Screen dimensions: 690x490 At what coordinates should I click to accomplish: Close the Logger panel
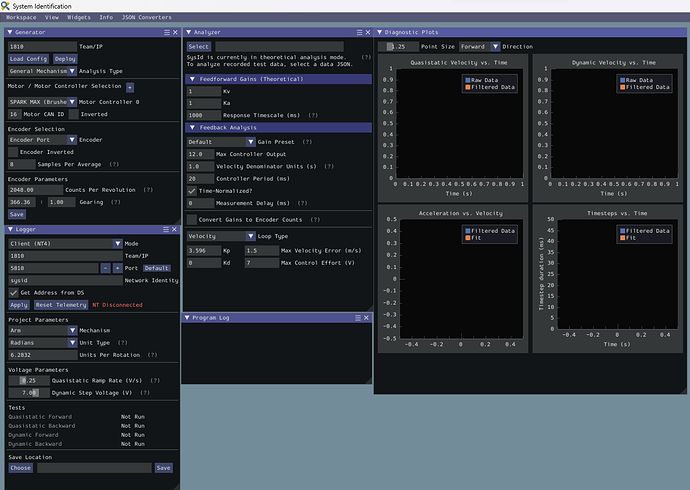point(174,229)
